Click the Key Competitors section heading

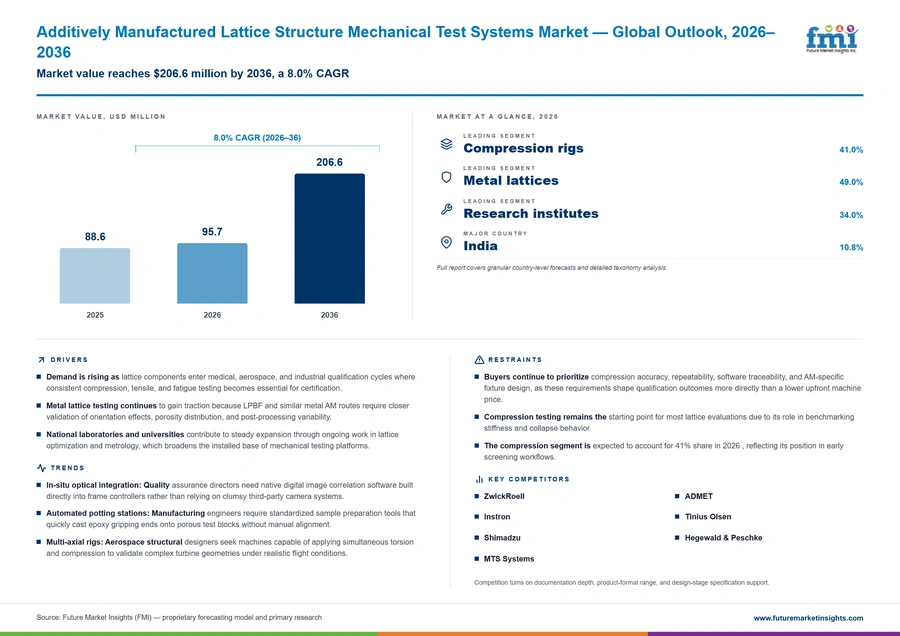529,479
